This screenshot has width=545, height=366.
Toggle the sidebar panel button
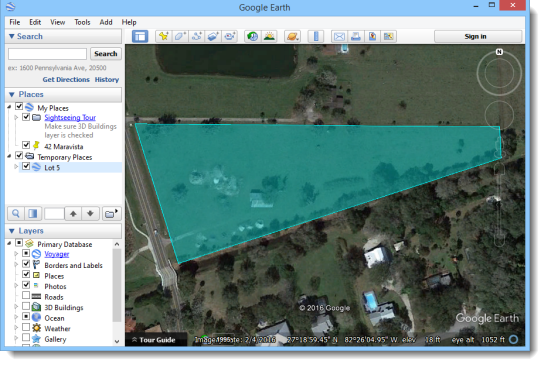click(x=140, y=36)
